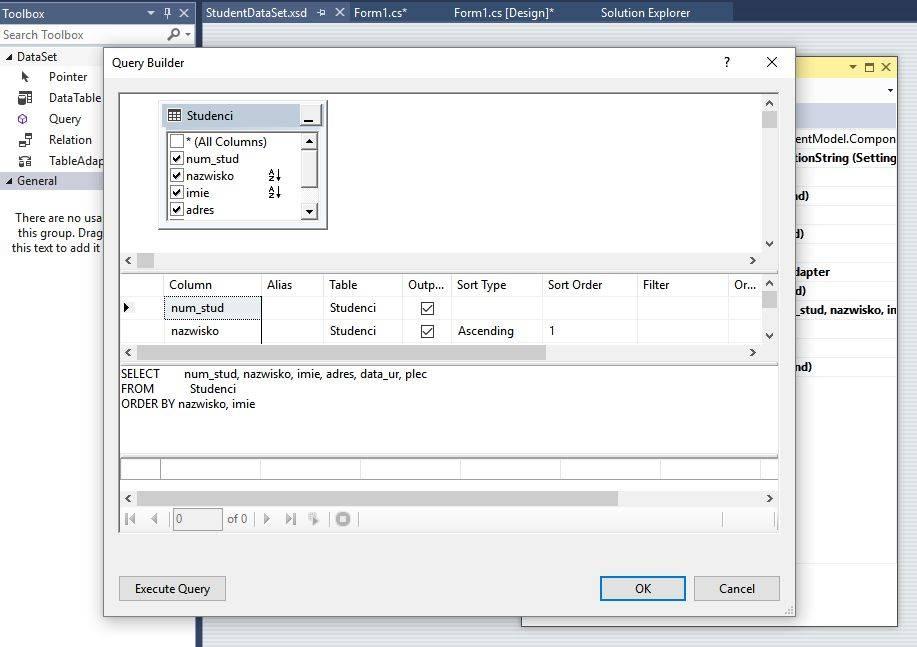Minimize the Studenci table pane
Image resolution: width=917 pixels, height=647 pixels.
pyautogui.click(x=309, y=116)
